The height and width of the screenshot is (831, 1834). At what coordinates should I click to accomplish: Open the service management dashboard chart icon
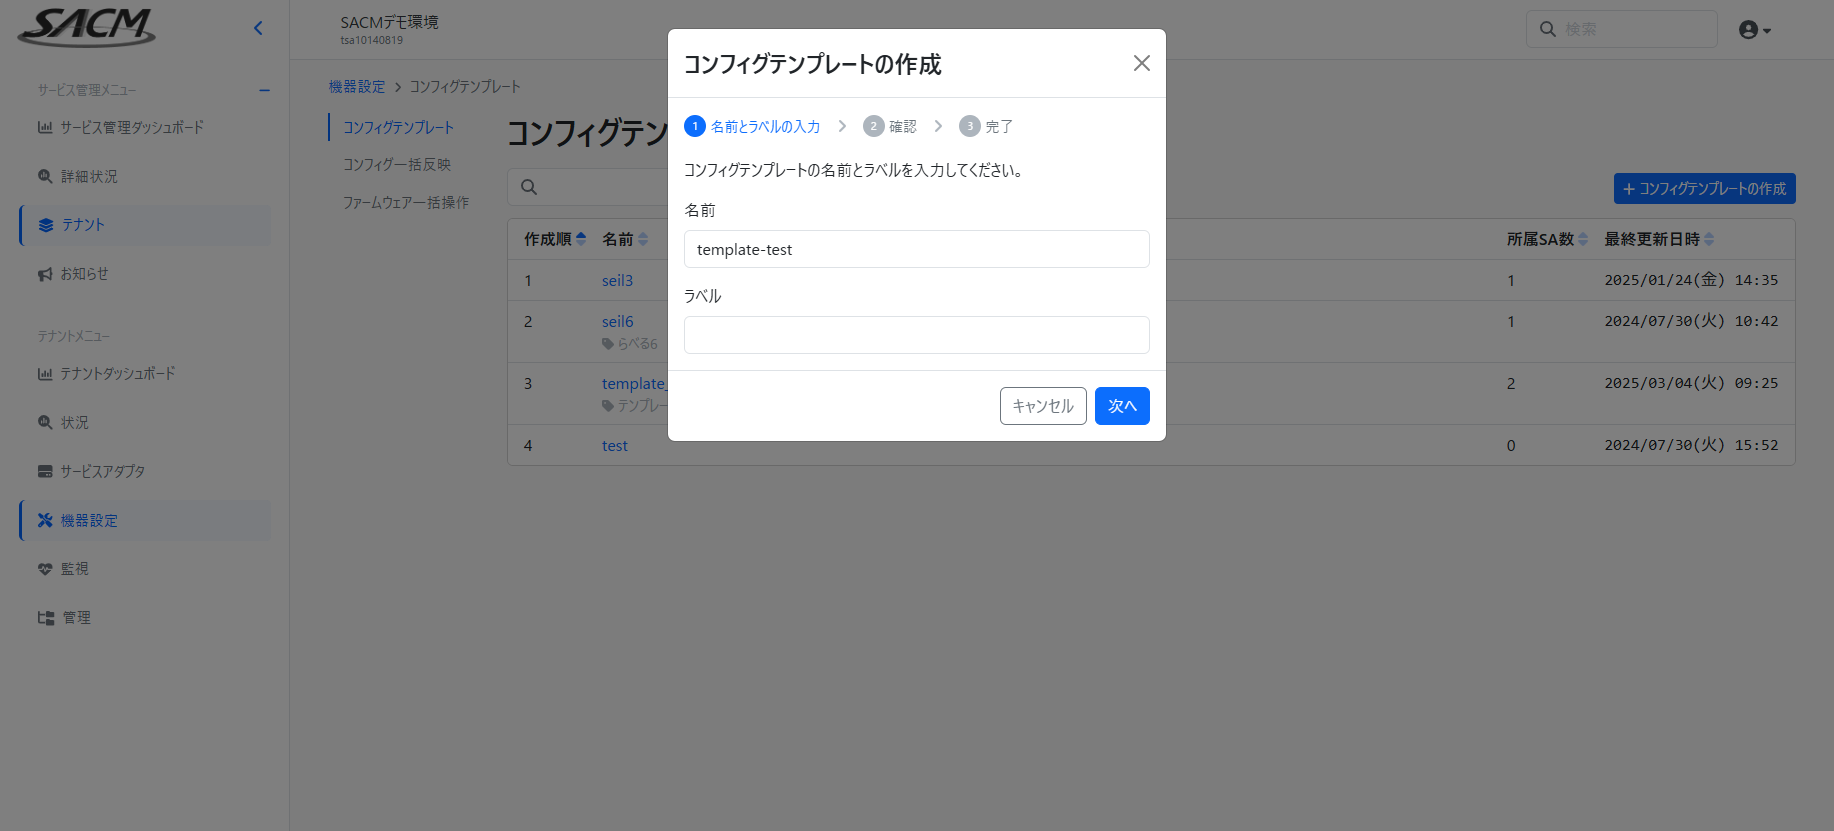45,128
